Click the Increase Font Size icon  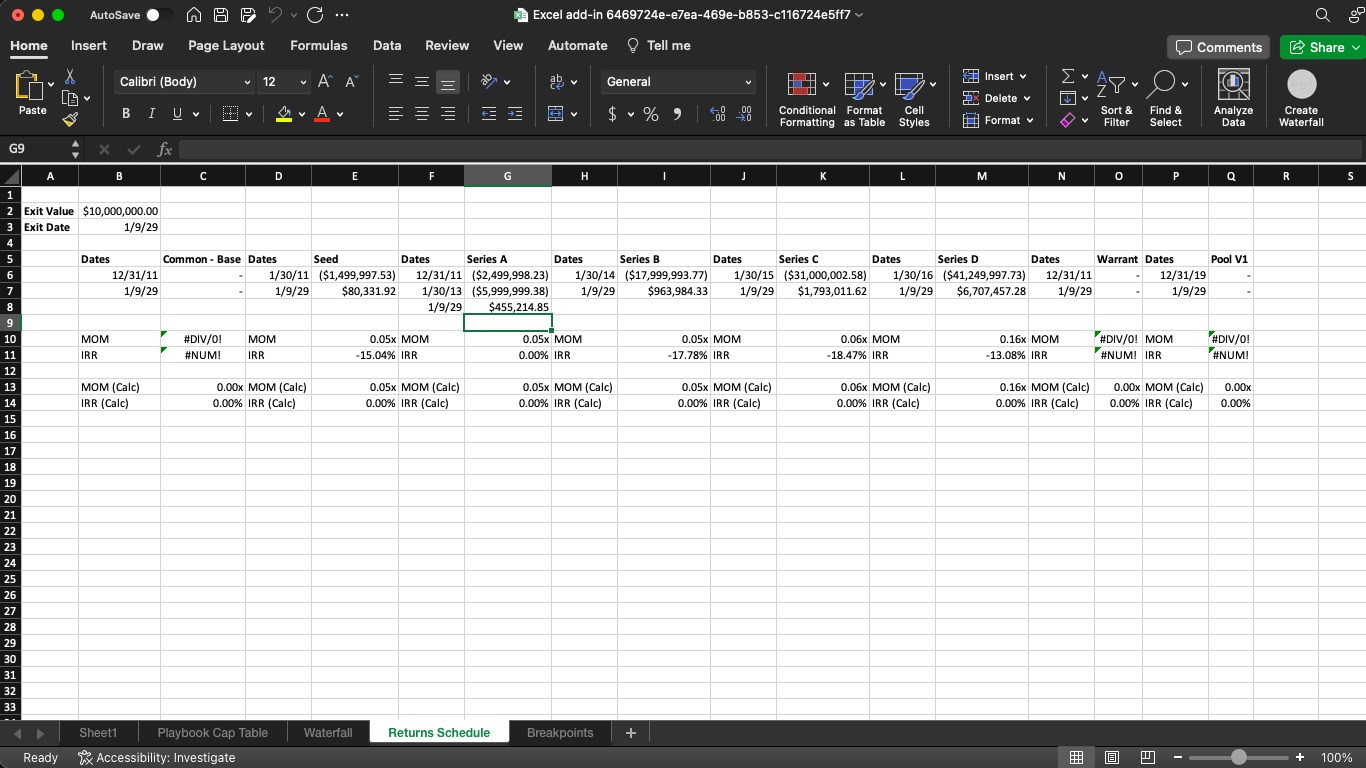[x=325, y=82]
